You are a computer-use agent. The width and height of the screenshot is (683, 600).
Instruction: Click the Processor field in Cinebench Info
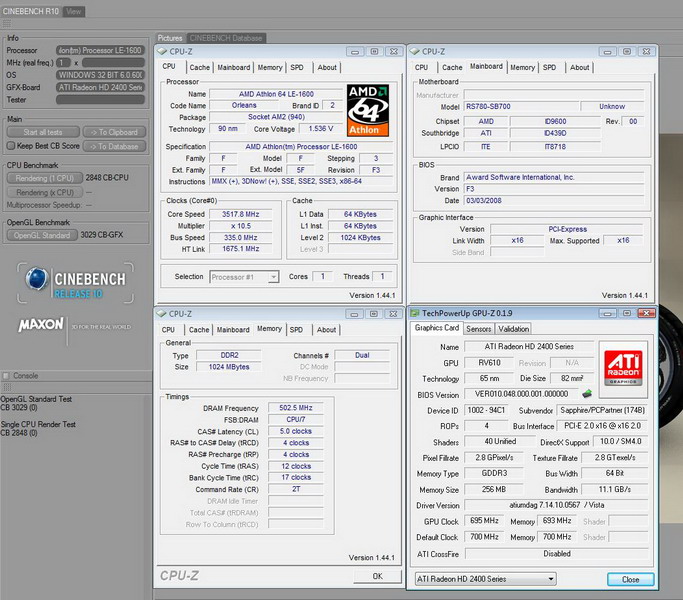point(100,51)
